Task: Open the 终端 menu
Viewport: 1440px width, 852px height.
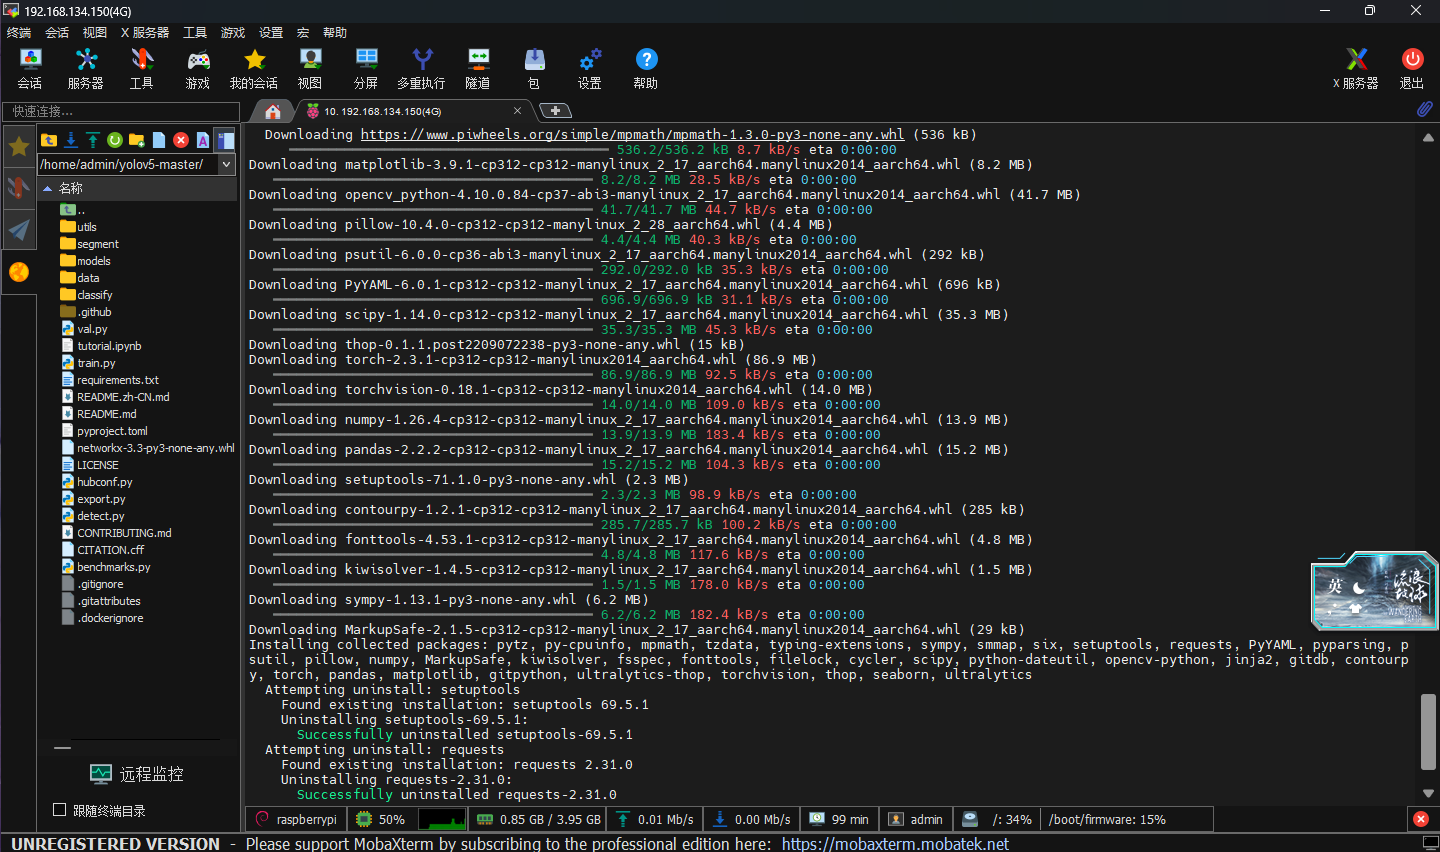Action: pyautogui.click(x=19, y=33)
